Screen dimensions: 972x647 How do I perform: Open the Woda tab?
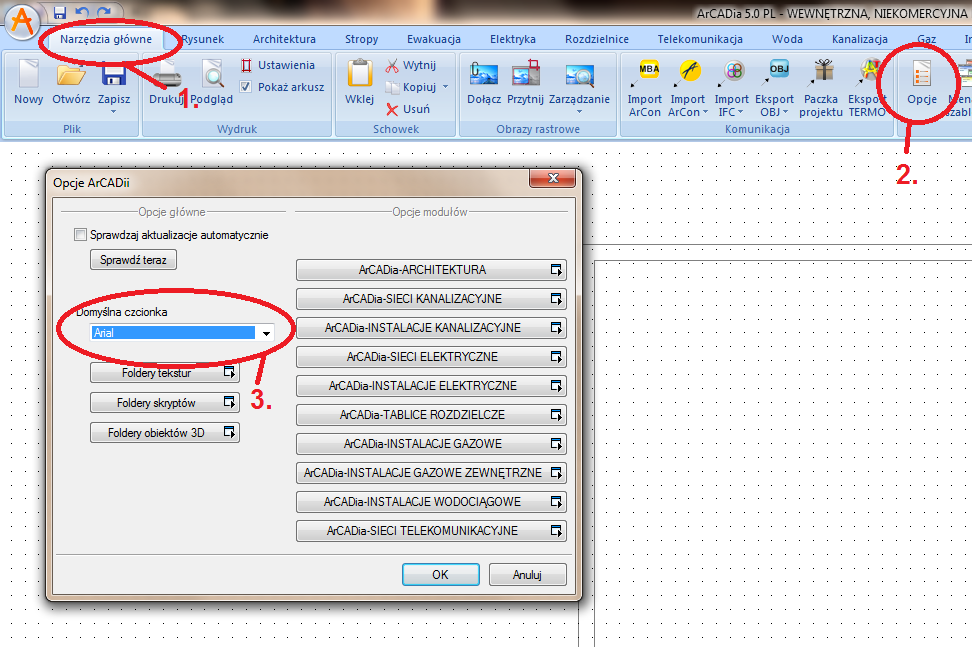[787, 39]
